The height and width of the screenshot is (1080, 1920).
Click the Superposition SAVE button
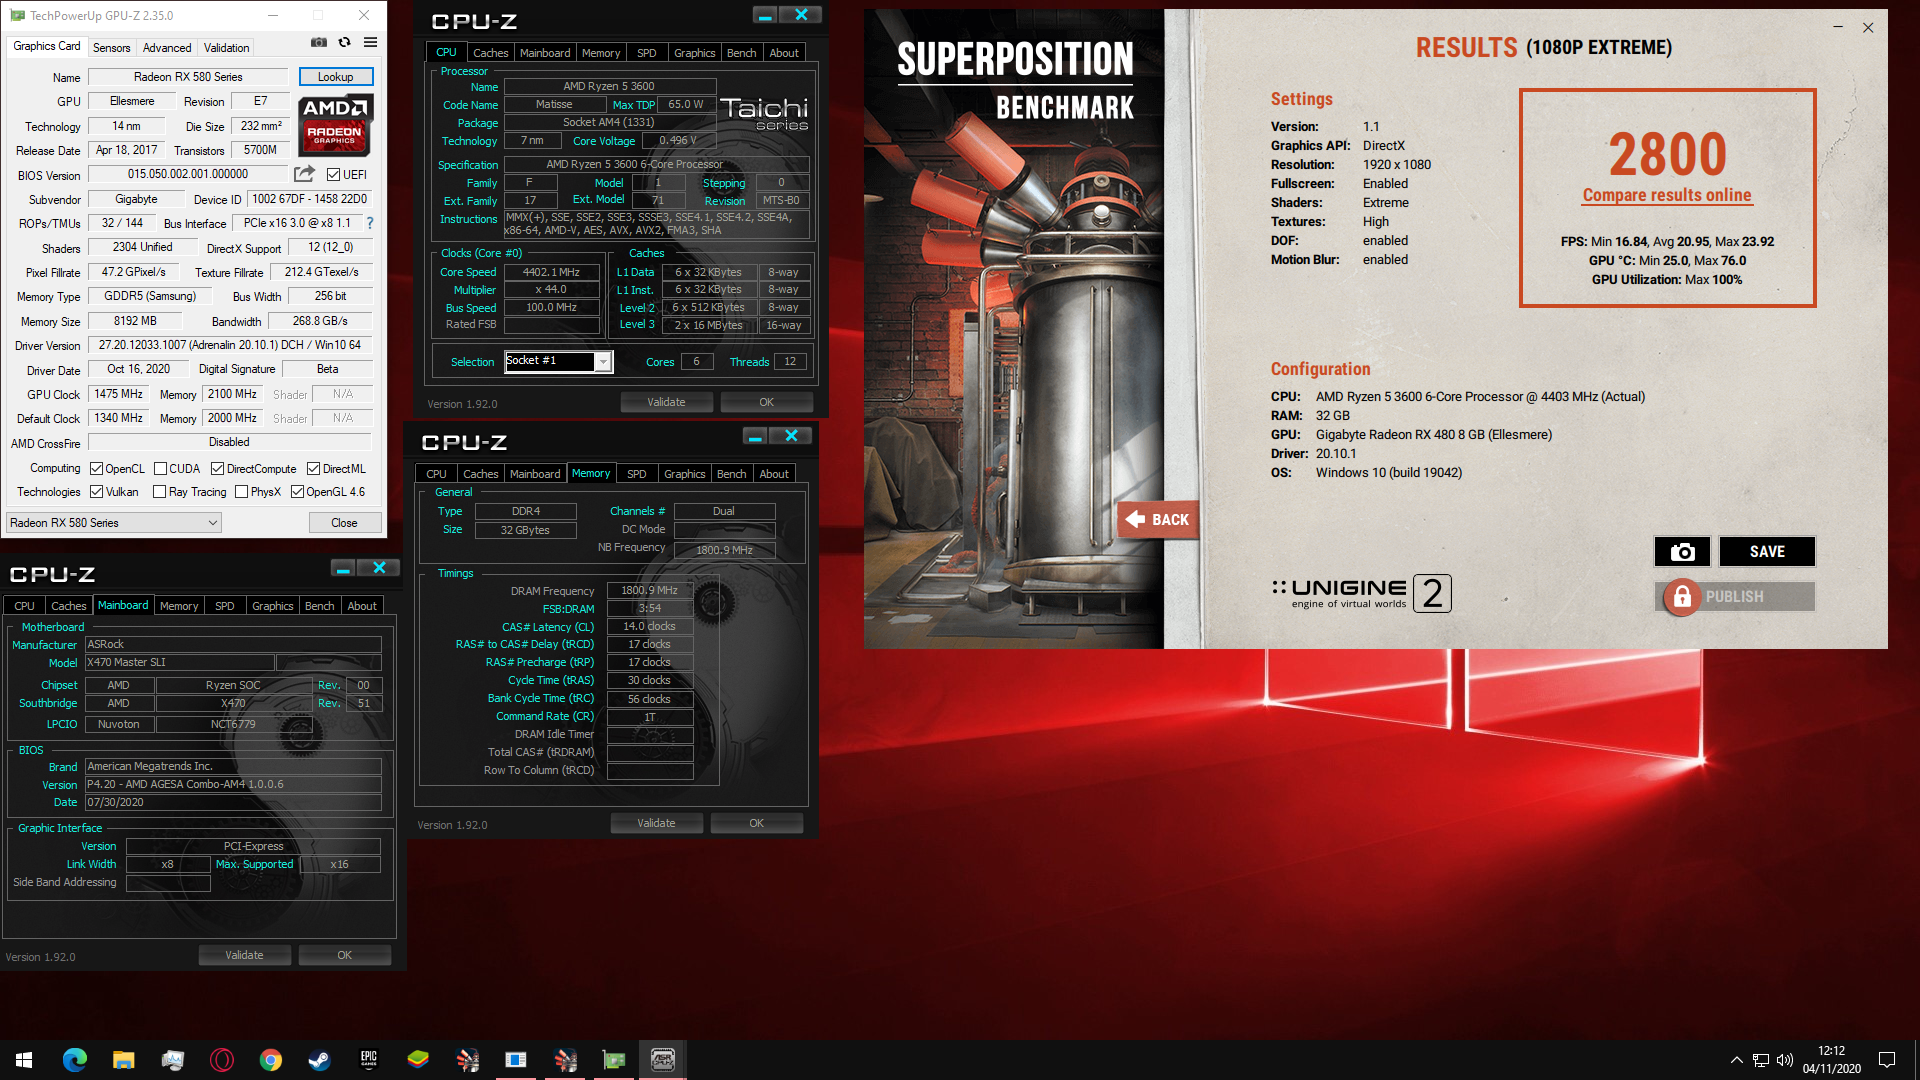1767,552
